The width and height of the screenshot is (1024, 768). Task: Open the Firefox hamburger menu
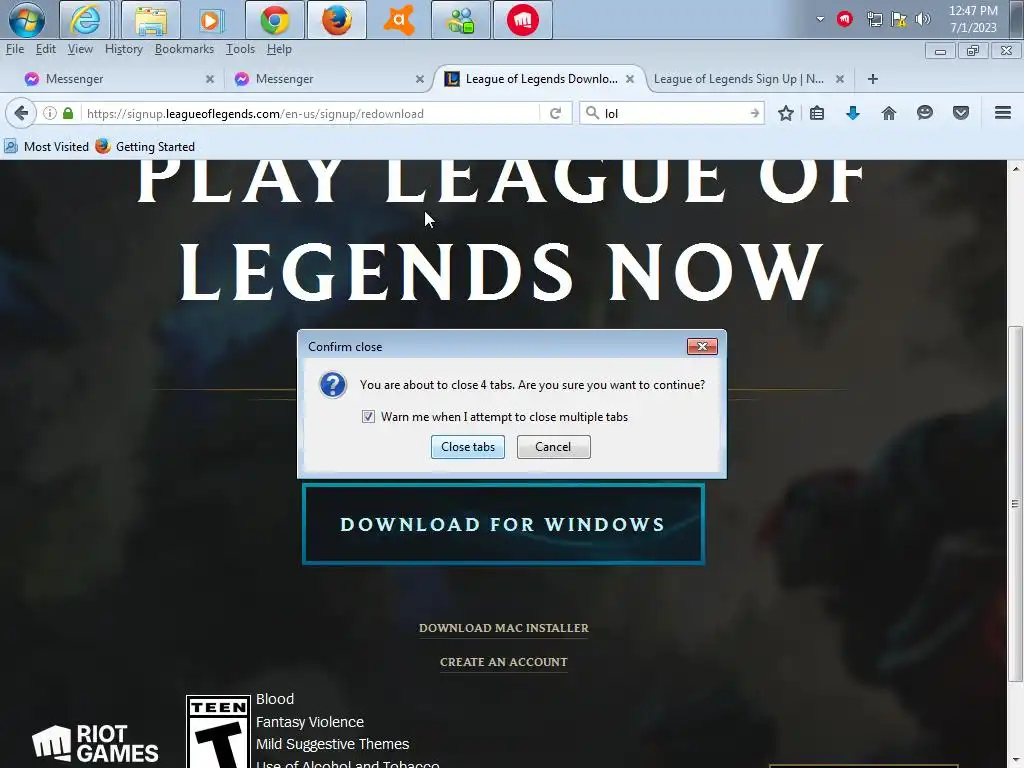coord(1002,113)
